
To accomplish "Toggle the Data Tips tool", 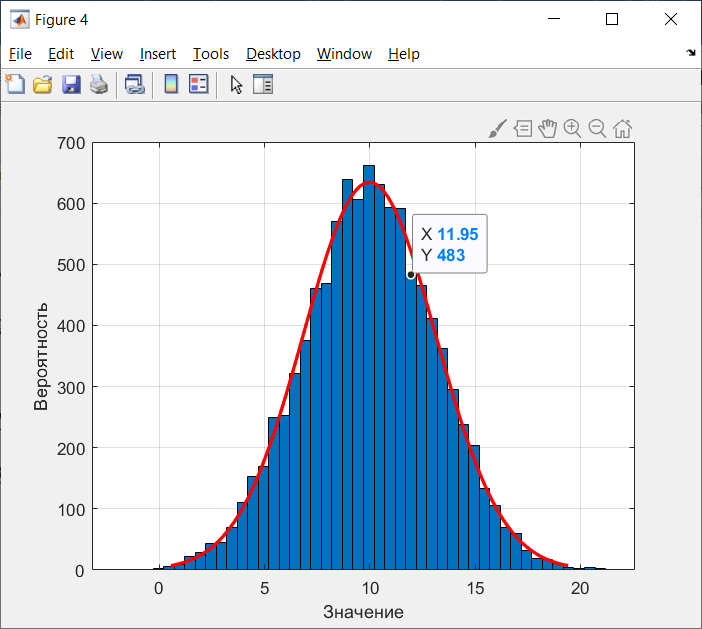I will (523, 129).
